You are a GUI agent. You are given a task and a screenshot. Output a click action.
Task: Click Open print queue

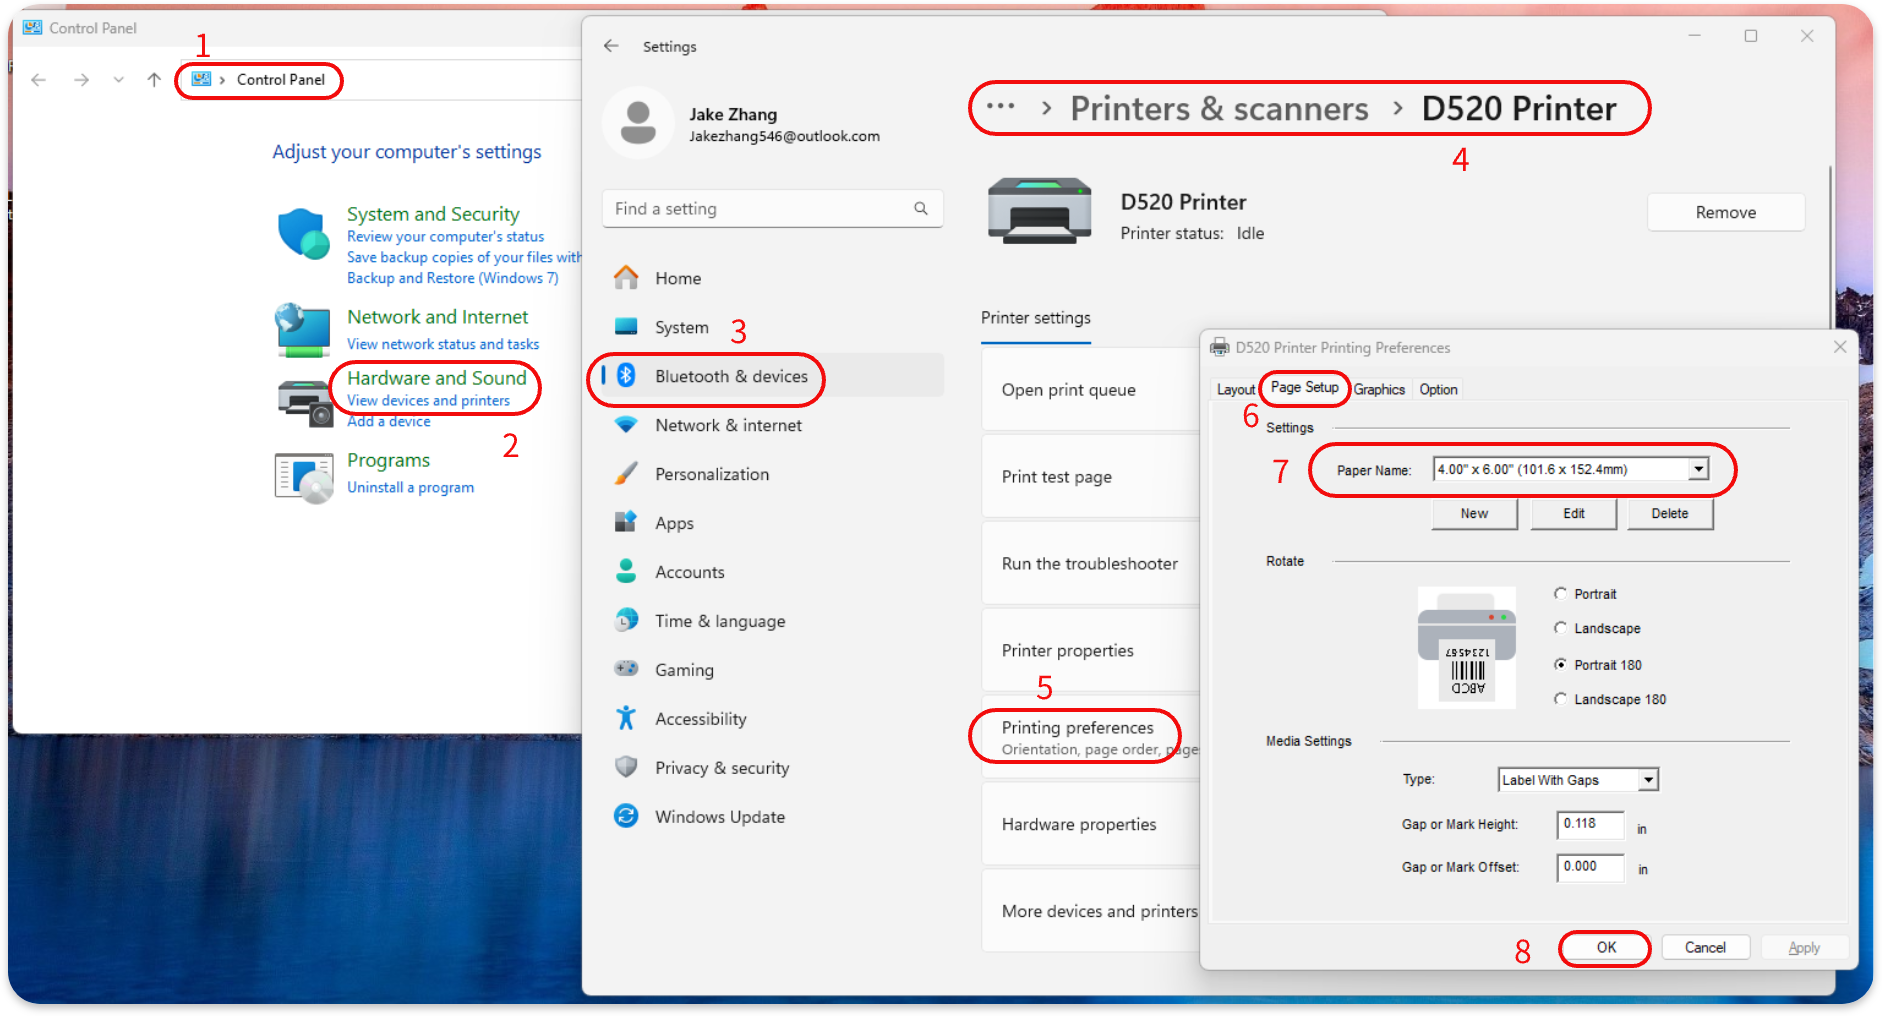1091,390
